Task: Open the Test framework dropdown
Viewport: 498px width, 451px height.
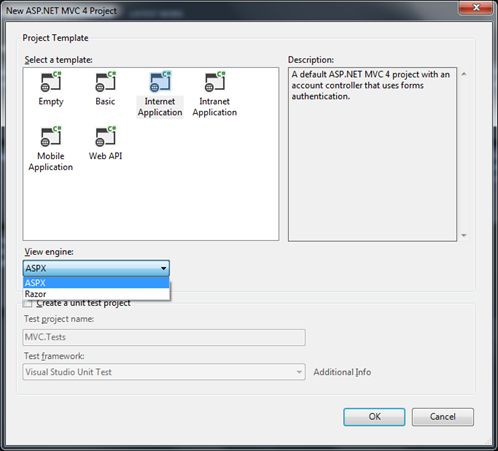Action: click(x=164, y=372)
